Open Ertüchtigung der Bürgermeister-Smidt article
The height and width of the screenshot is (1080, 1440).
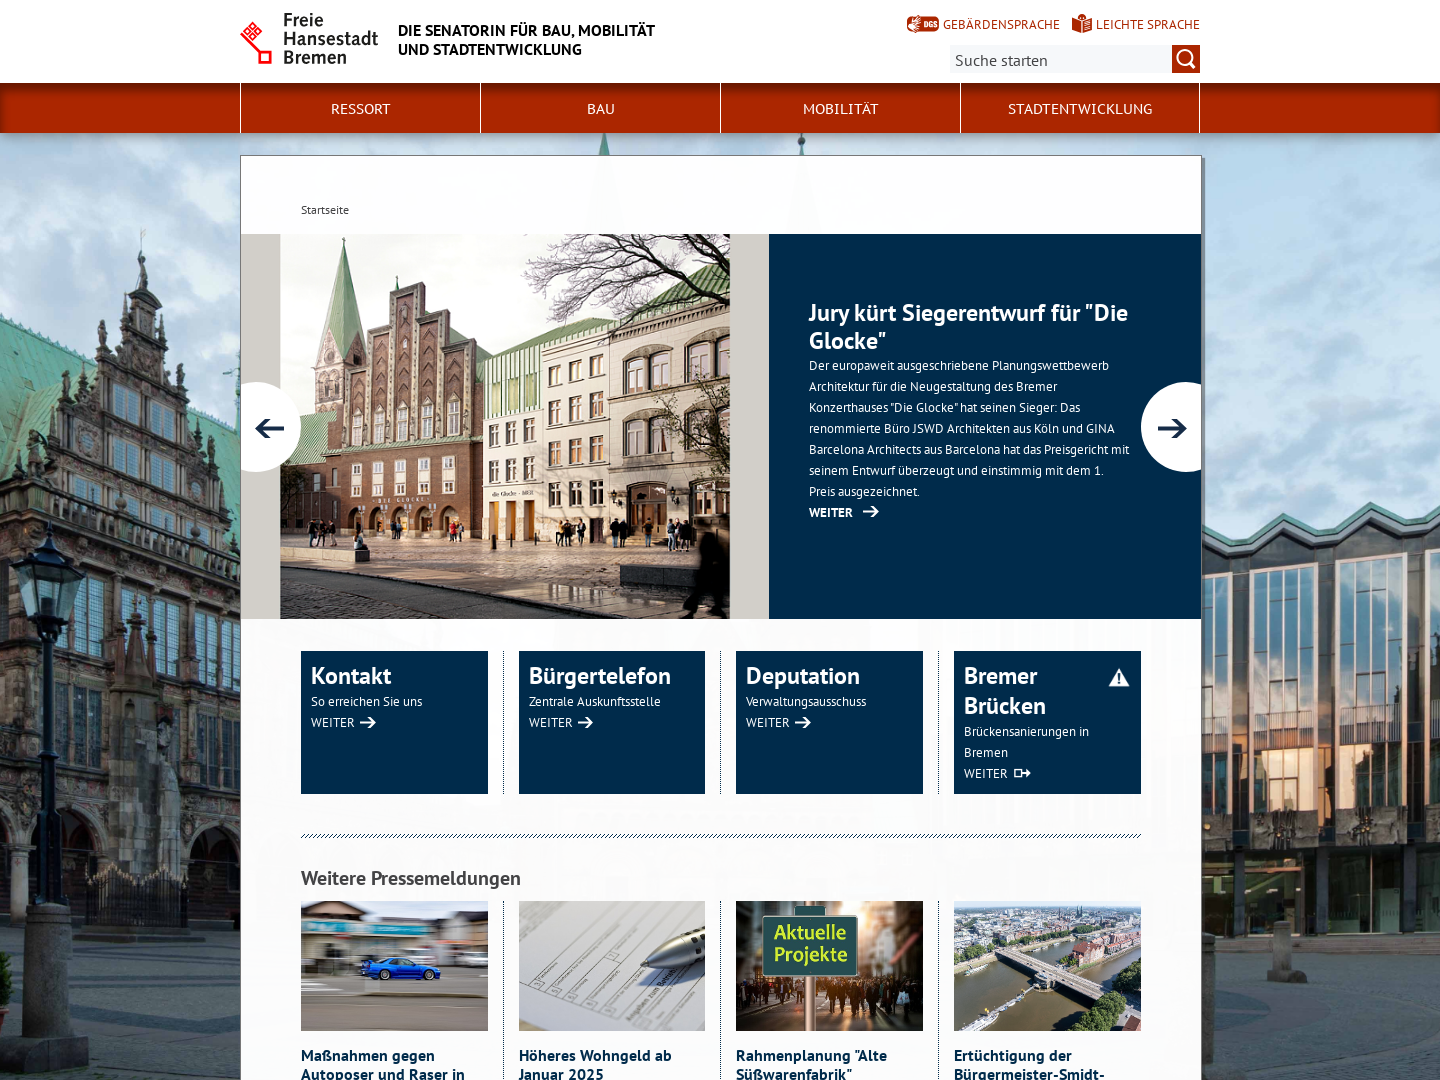tap(1029, 1064)
